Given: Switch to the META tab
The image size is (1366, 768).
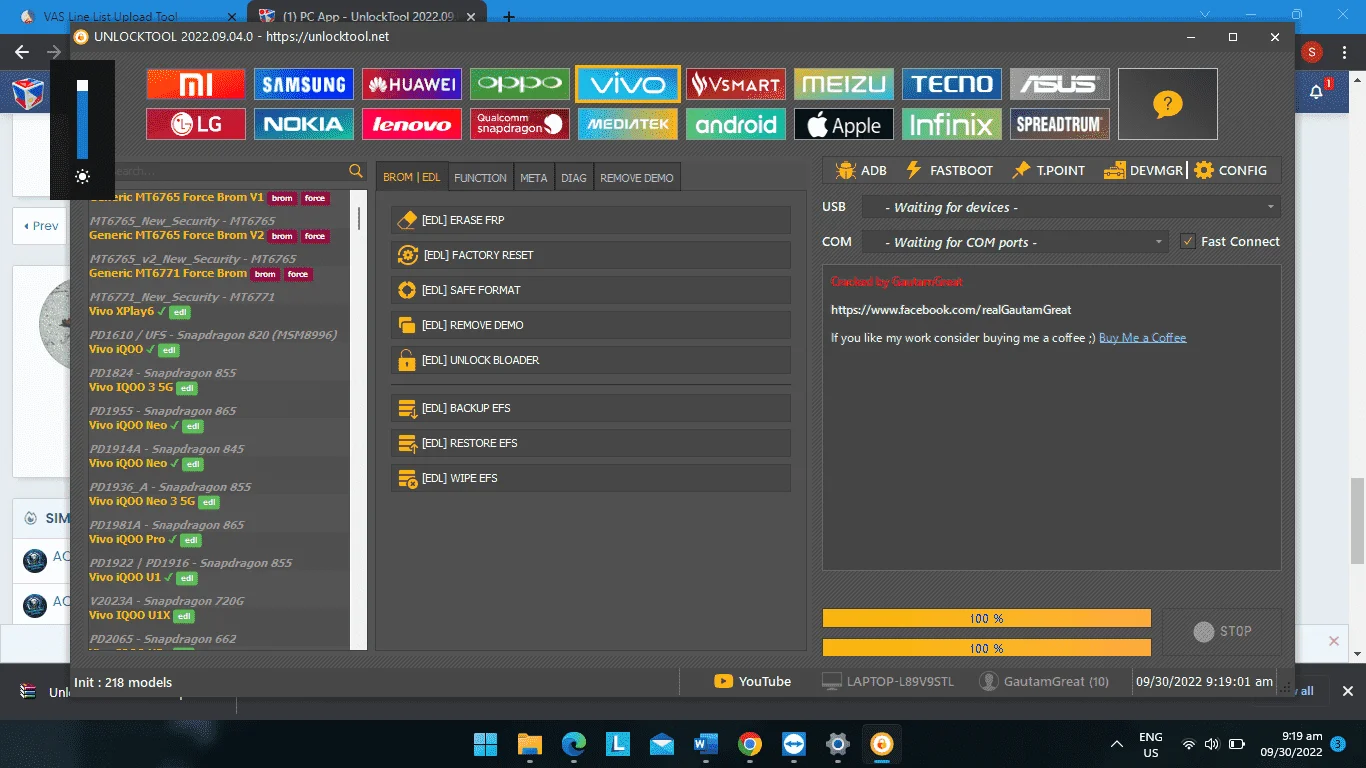Looking at the screenshot, I should tap(534, 177).
